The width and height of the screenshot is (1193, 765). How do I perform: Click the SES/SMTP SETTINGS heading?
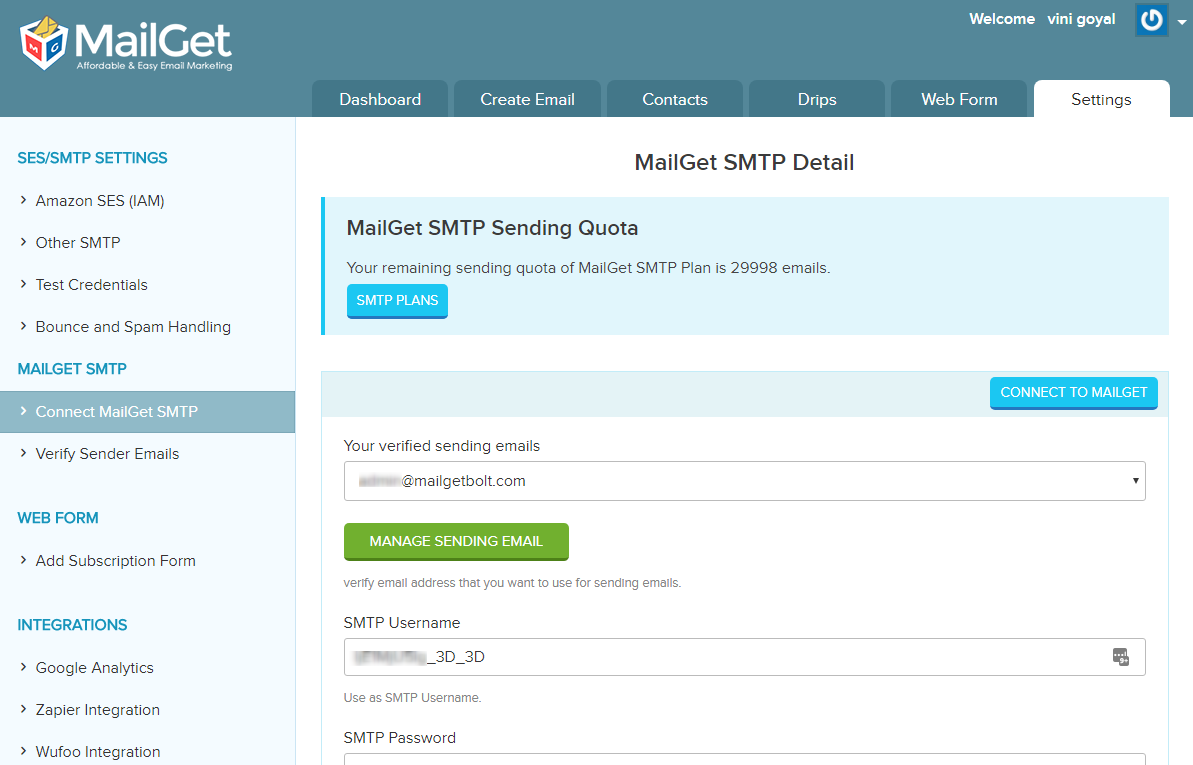(x=92, y=158)
